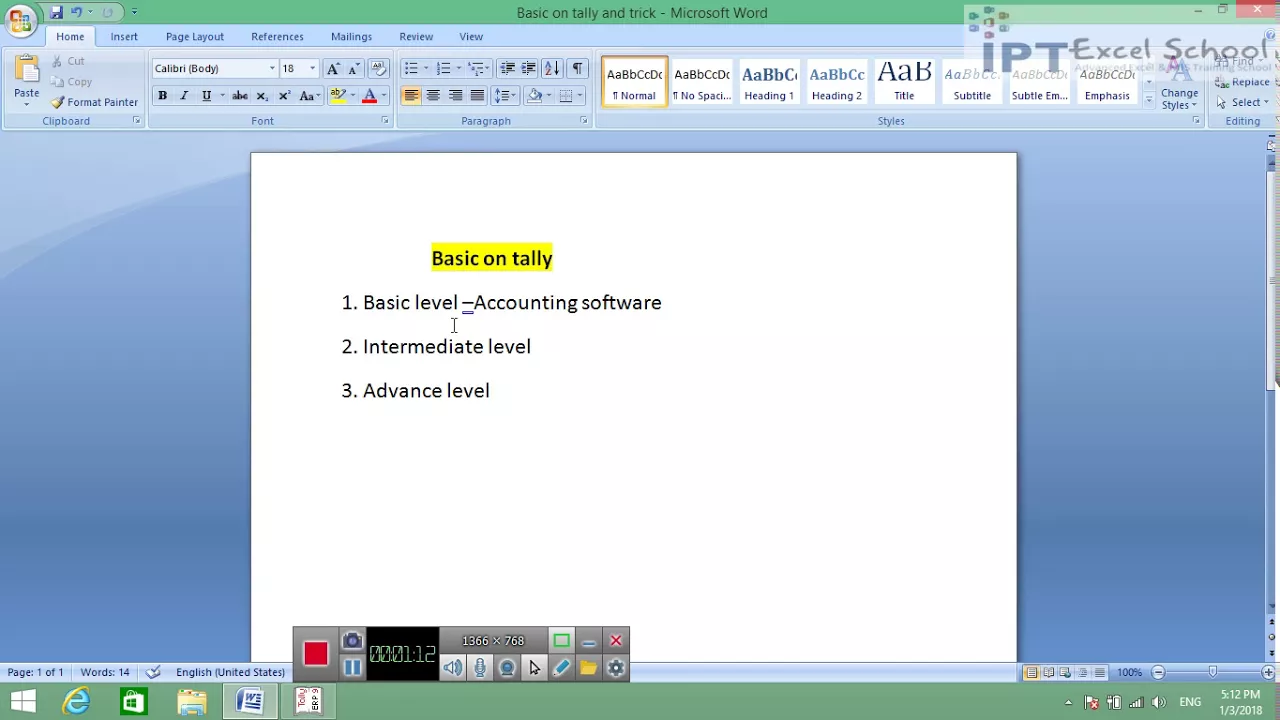Open the Line Spacing dropdown

tap(505, 96)
